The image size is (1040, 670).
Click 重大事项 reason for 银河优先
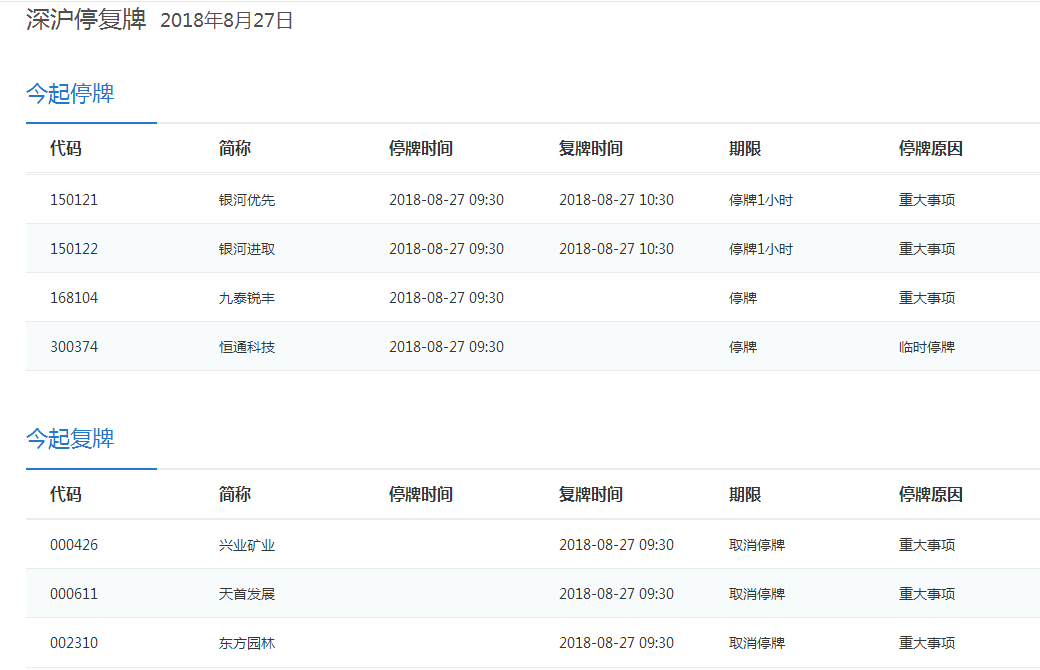pos(927,200)
